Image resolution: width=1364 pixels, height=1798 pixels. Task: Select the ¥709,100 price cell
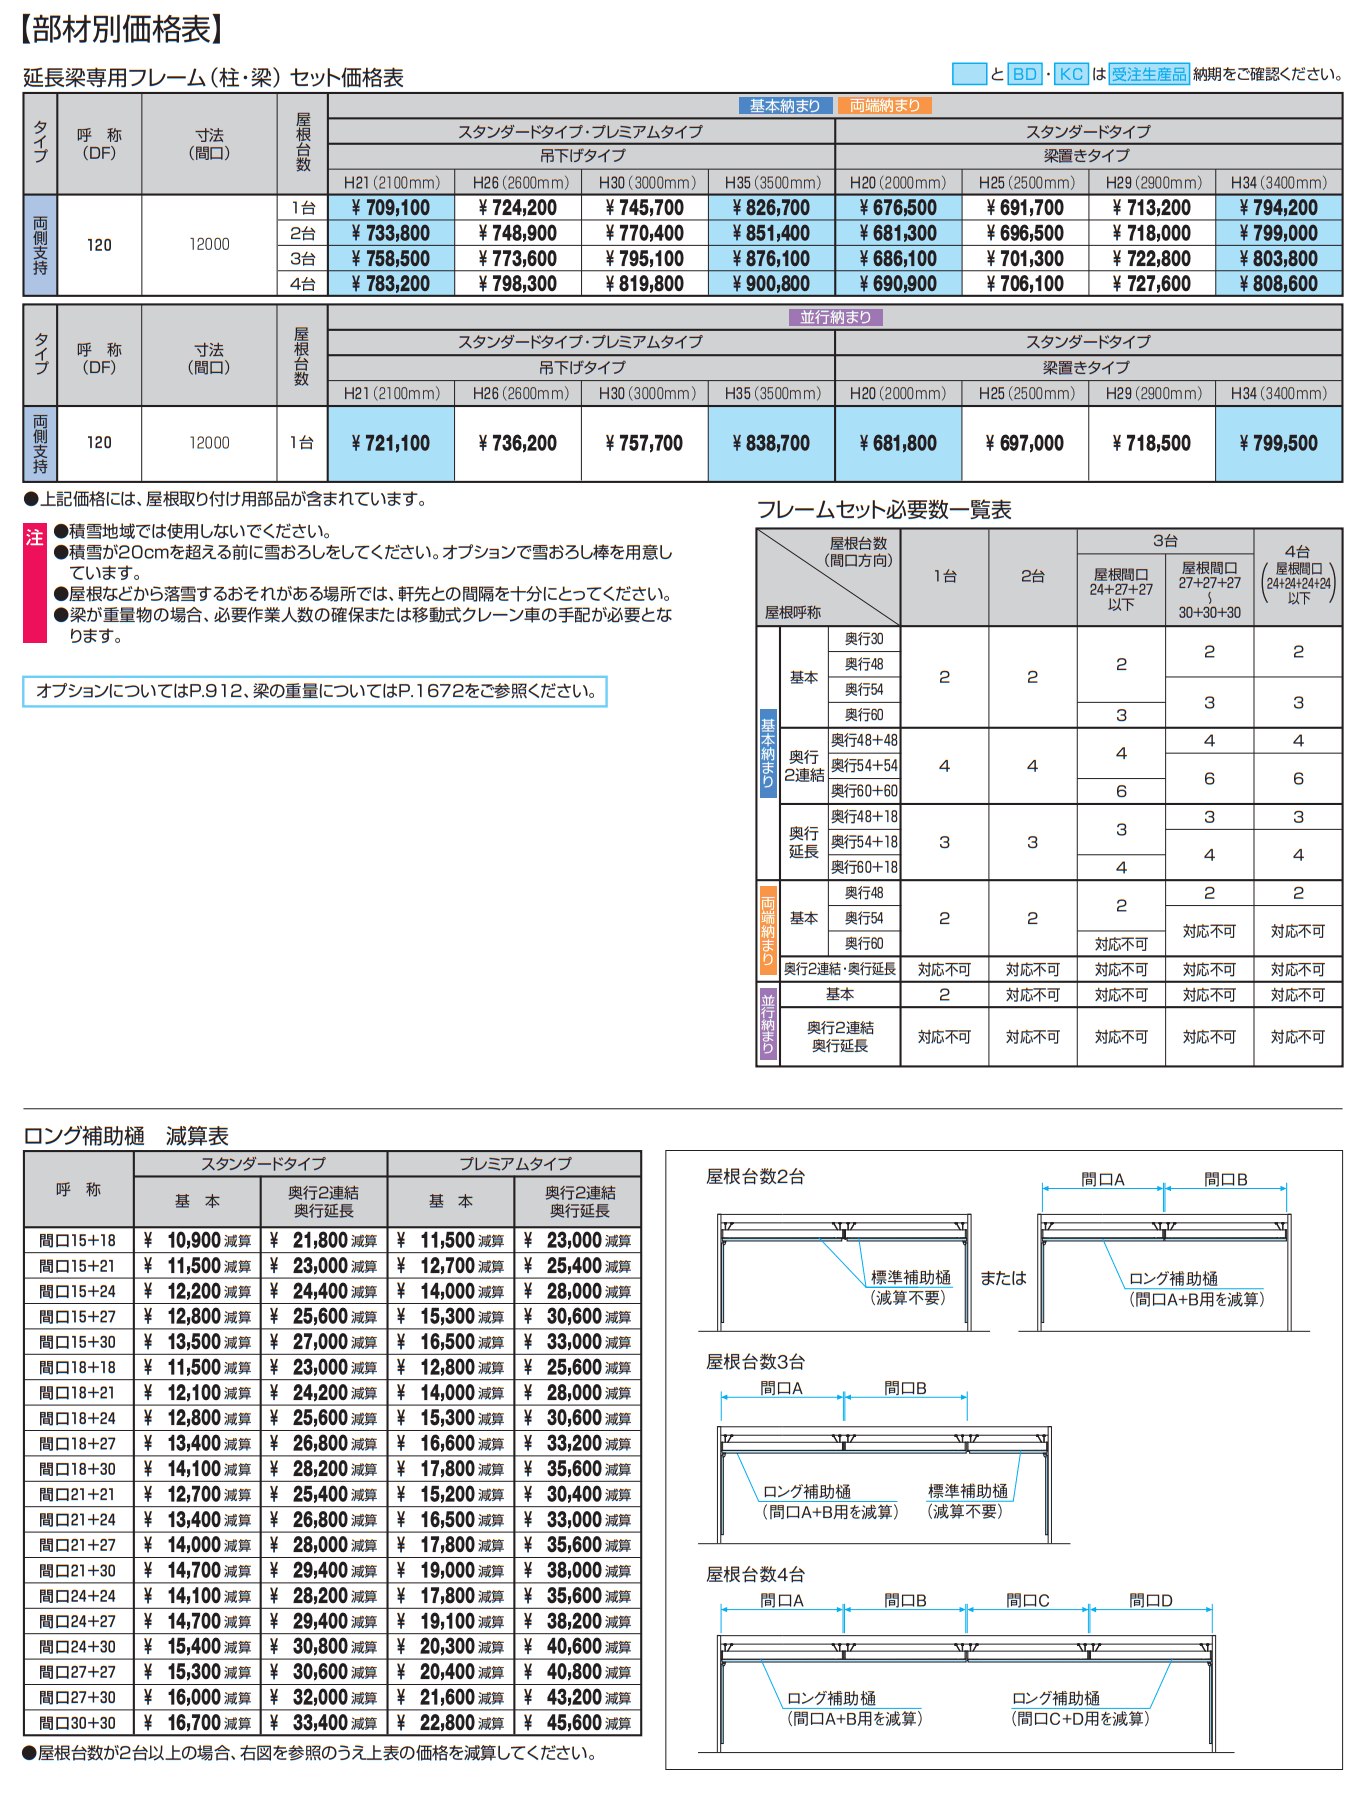(x=391, y=208)
